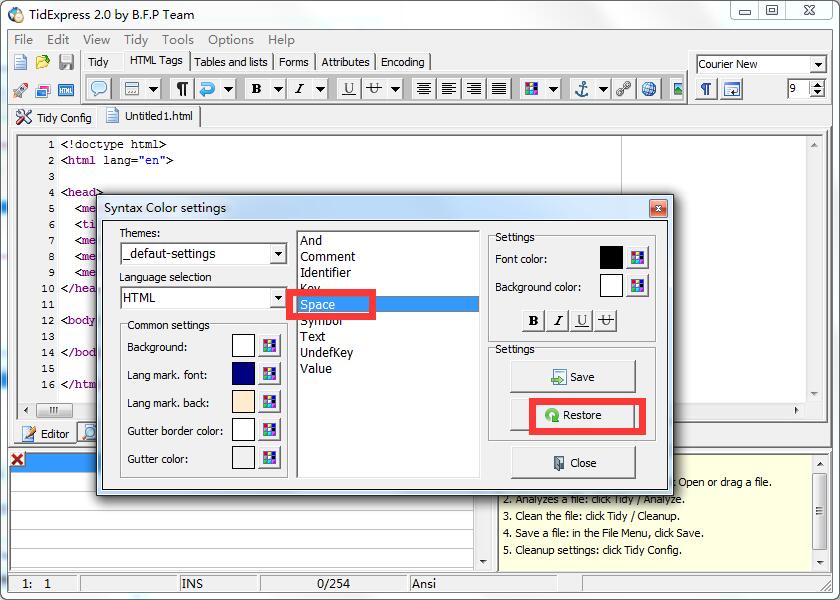The image size is (840, 600).
Task: Click the font size input field
Action: [799, 88]
